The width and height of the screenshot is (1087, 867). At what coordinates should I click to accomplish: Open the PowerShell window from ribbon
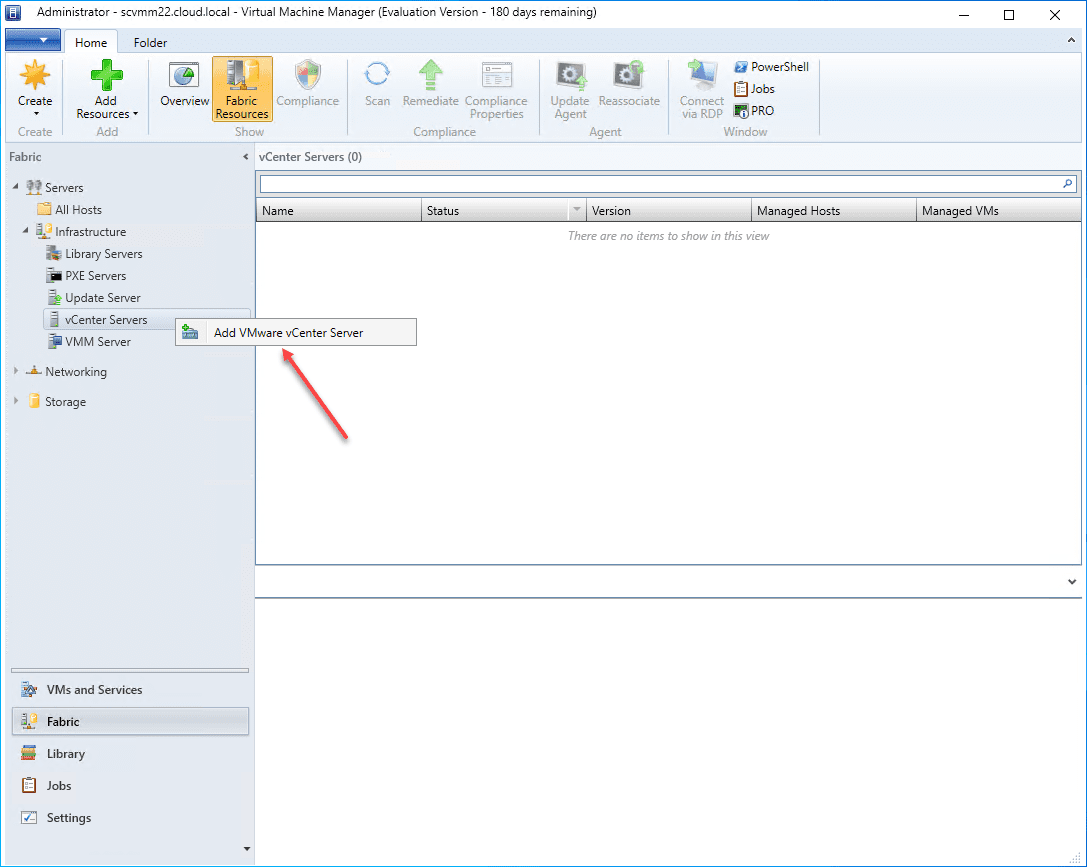click(771, 67)
